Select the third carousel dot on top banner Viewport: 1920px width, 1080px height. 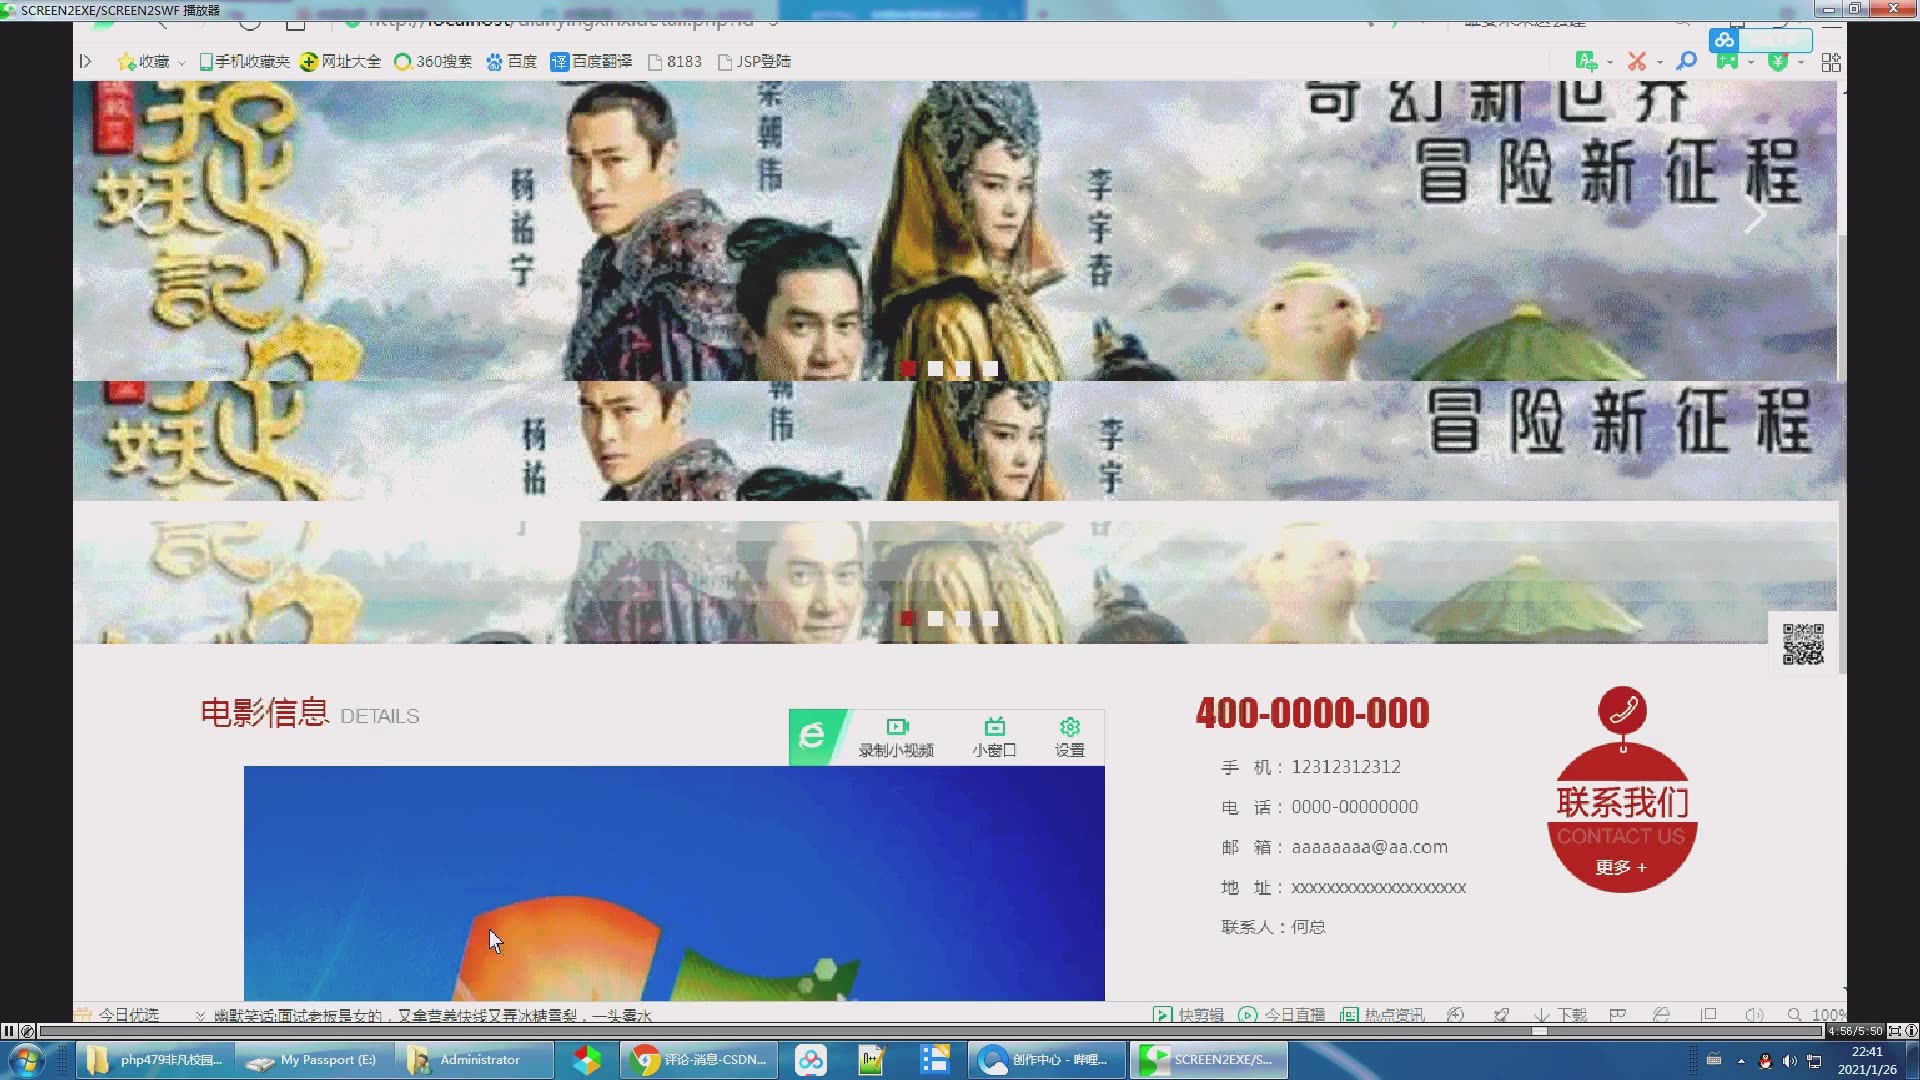point(963,369)
